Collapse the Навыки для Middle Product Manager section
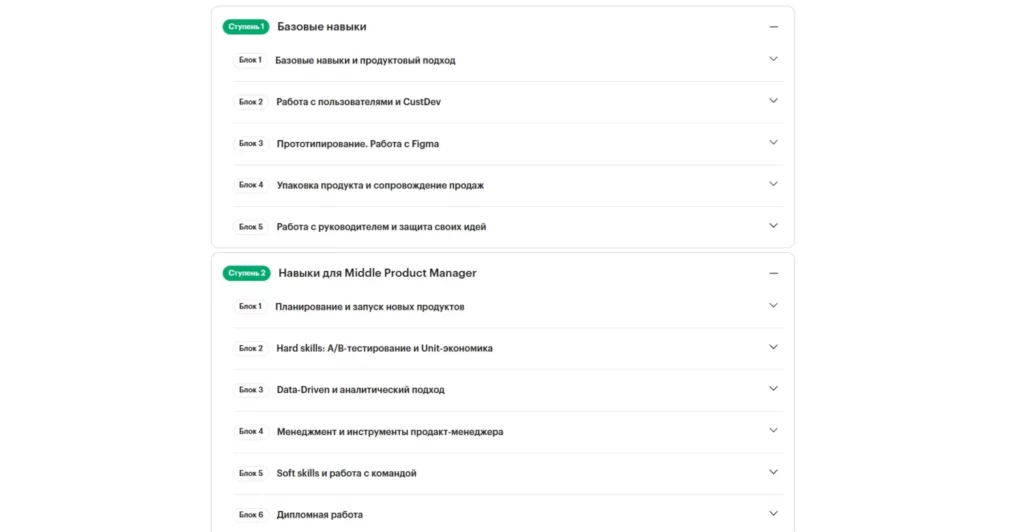The width and height of the screenshot is (1024, 532). pyautogui.click(x=773, y=273)
